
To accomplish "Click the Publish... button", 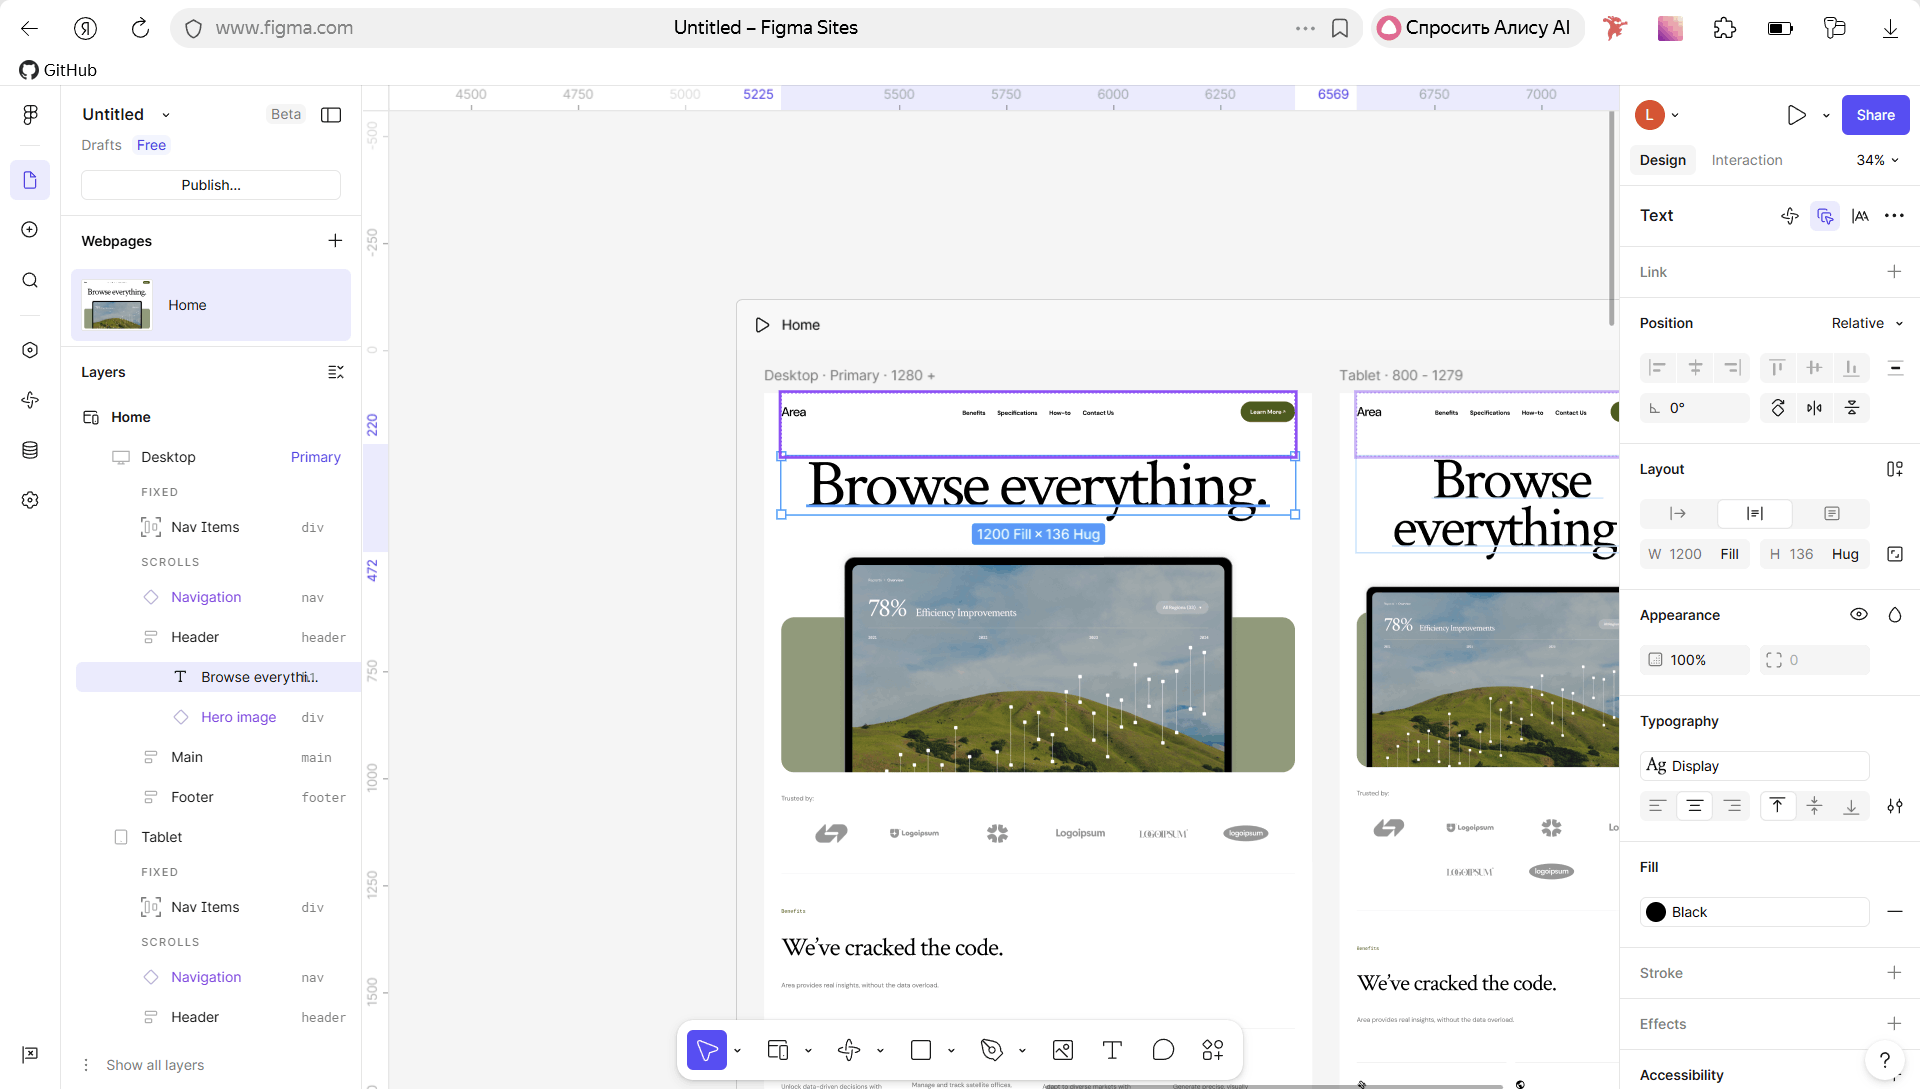I will pyautogui.click(x=211, y=185).
